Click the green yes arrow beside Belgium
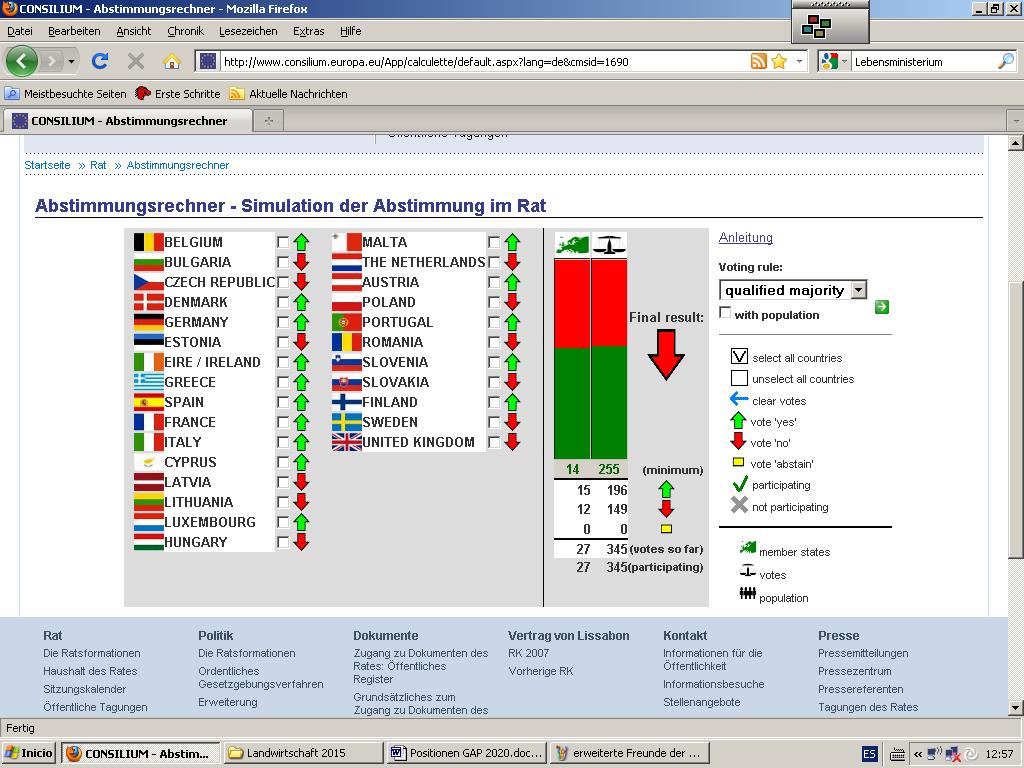The image size is (1024, 768). click(301, 242)
